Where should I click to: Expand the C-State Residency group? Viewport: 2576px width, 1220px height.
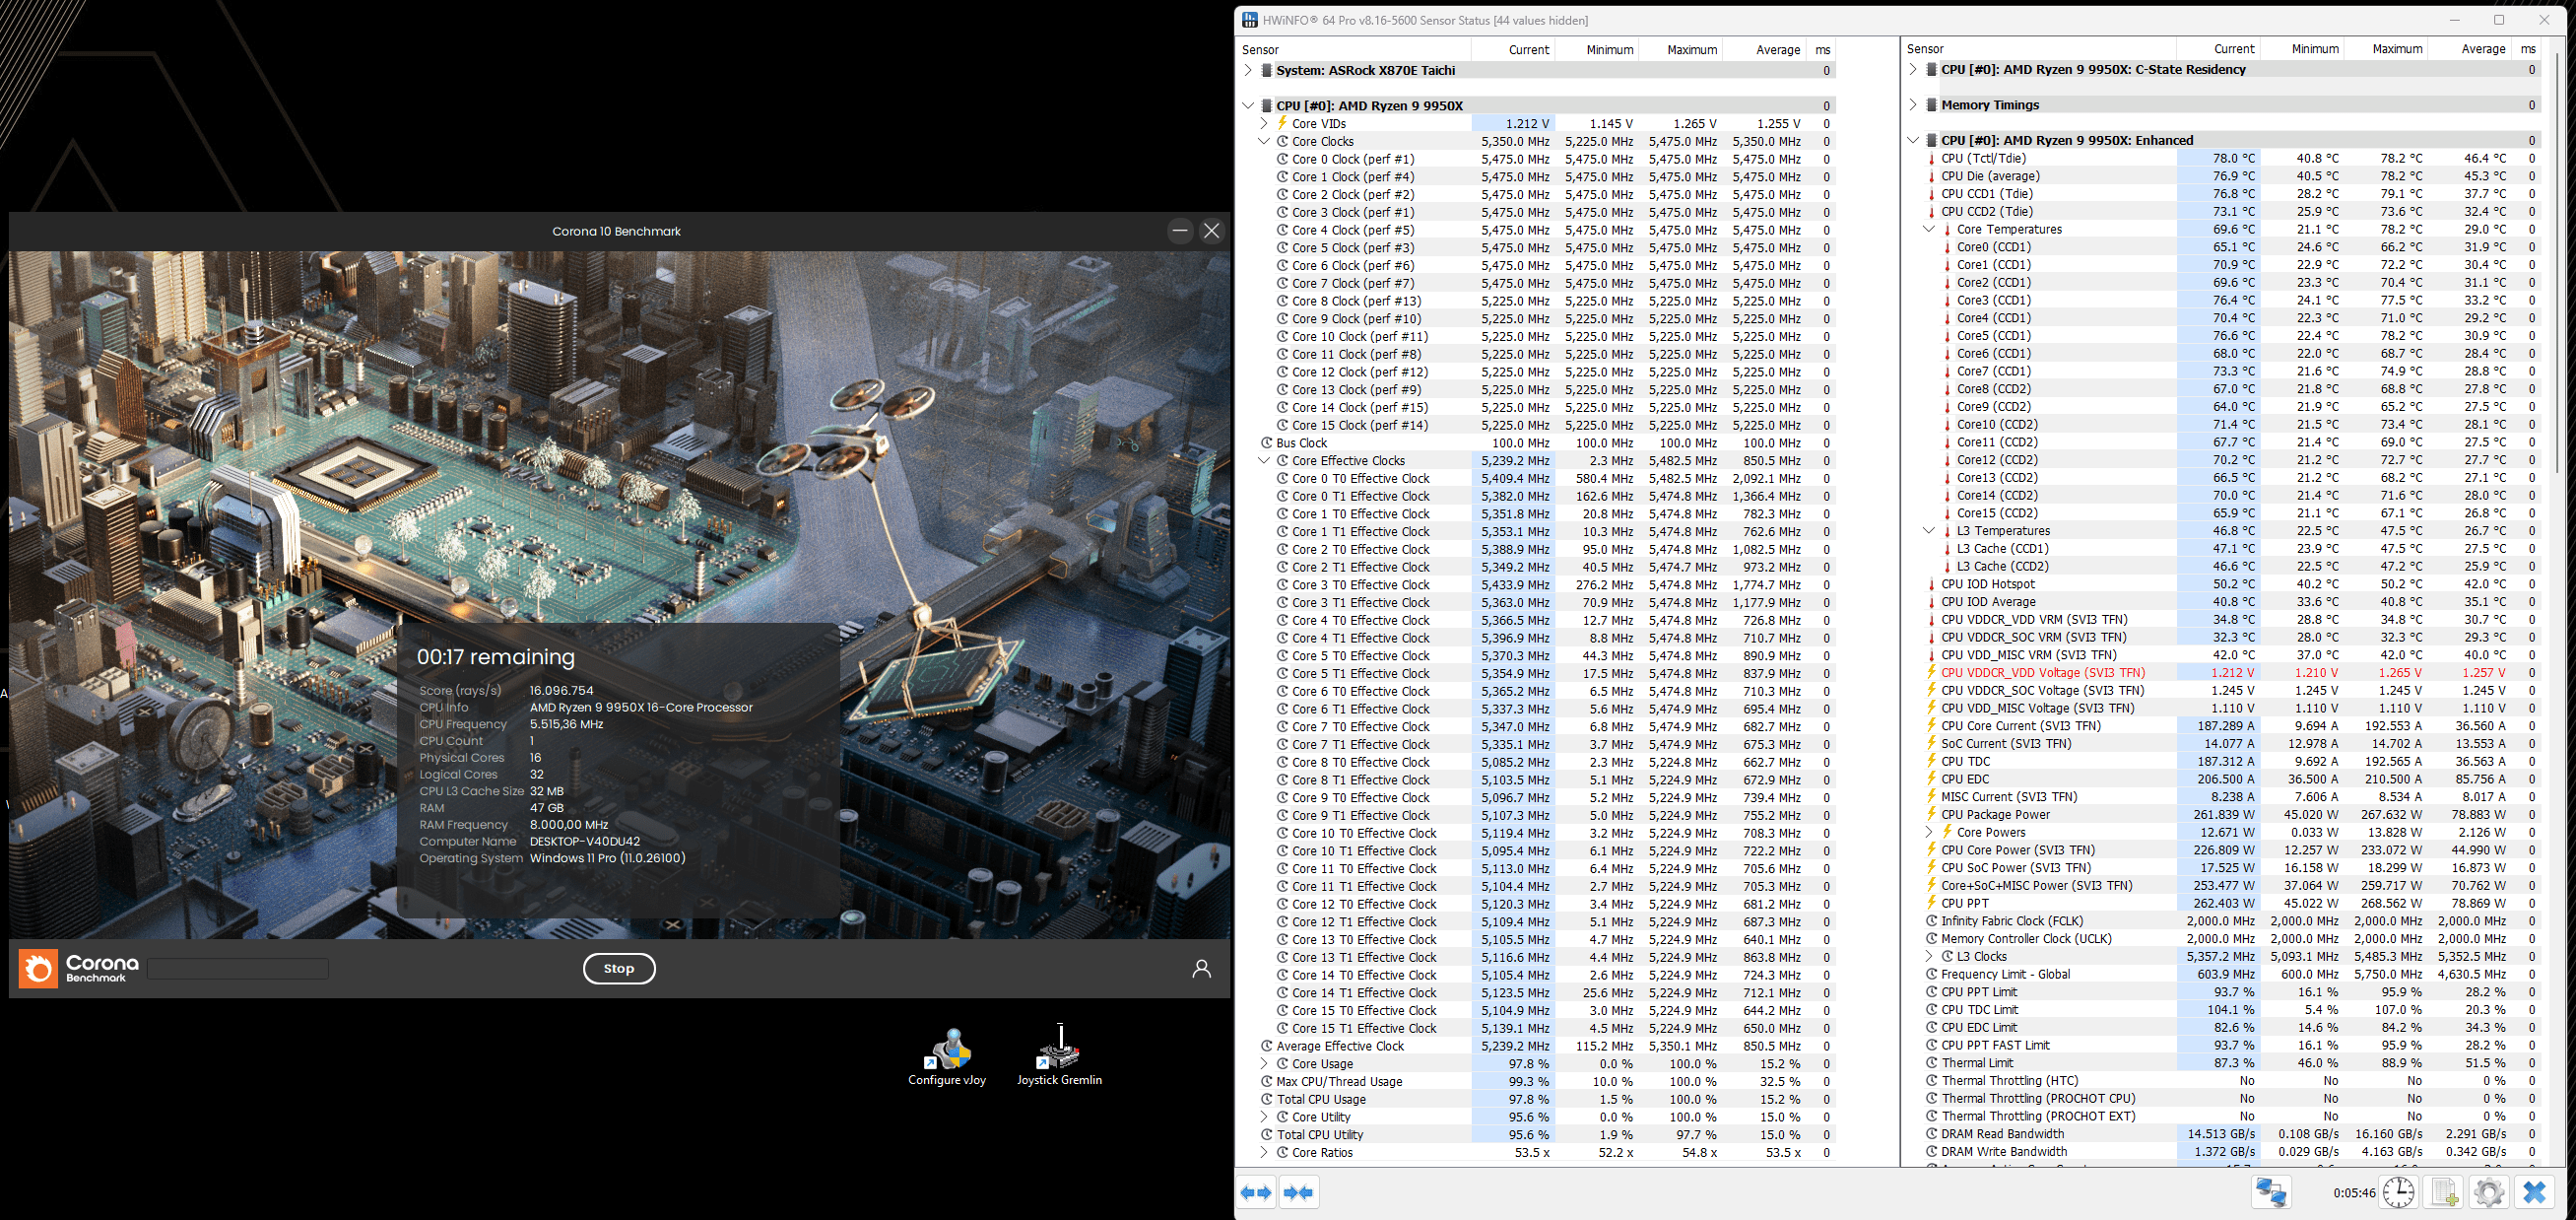1912,70
